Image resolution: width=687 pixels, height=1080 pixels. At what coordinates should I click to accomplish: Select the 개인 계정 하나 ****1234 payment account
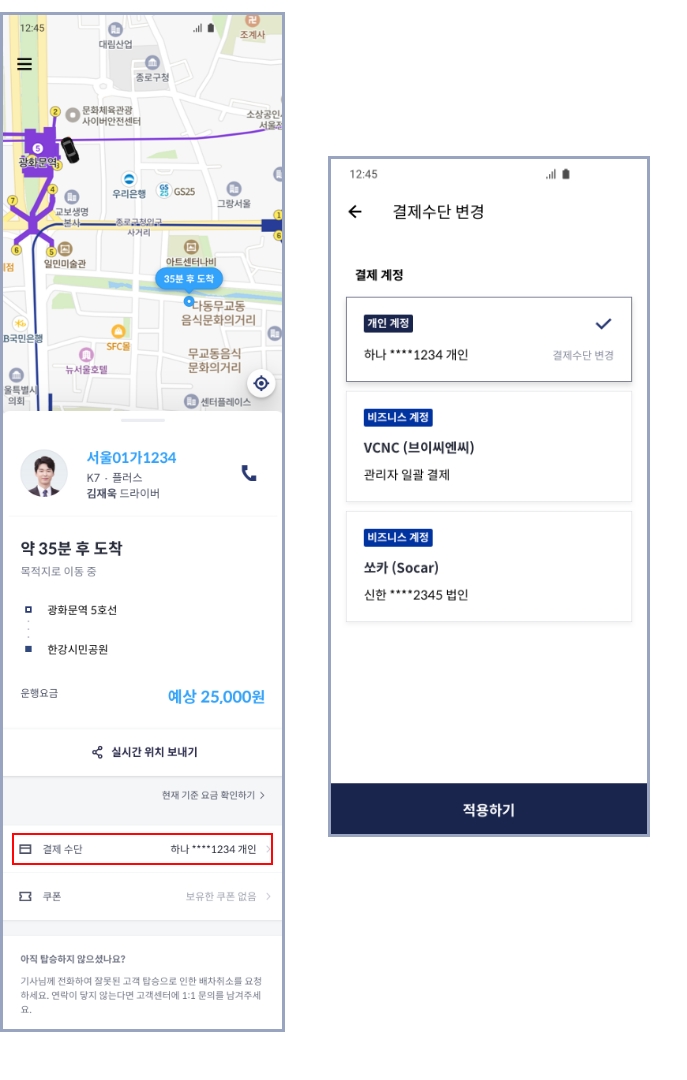click(489, 340)
